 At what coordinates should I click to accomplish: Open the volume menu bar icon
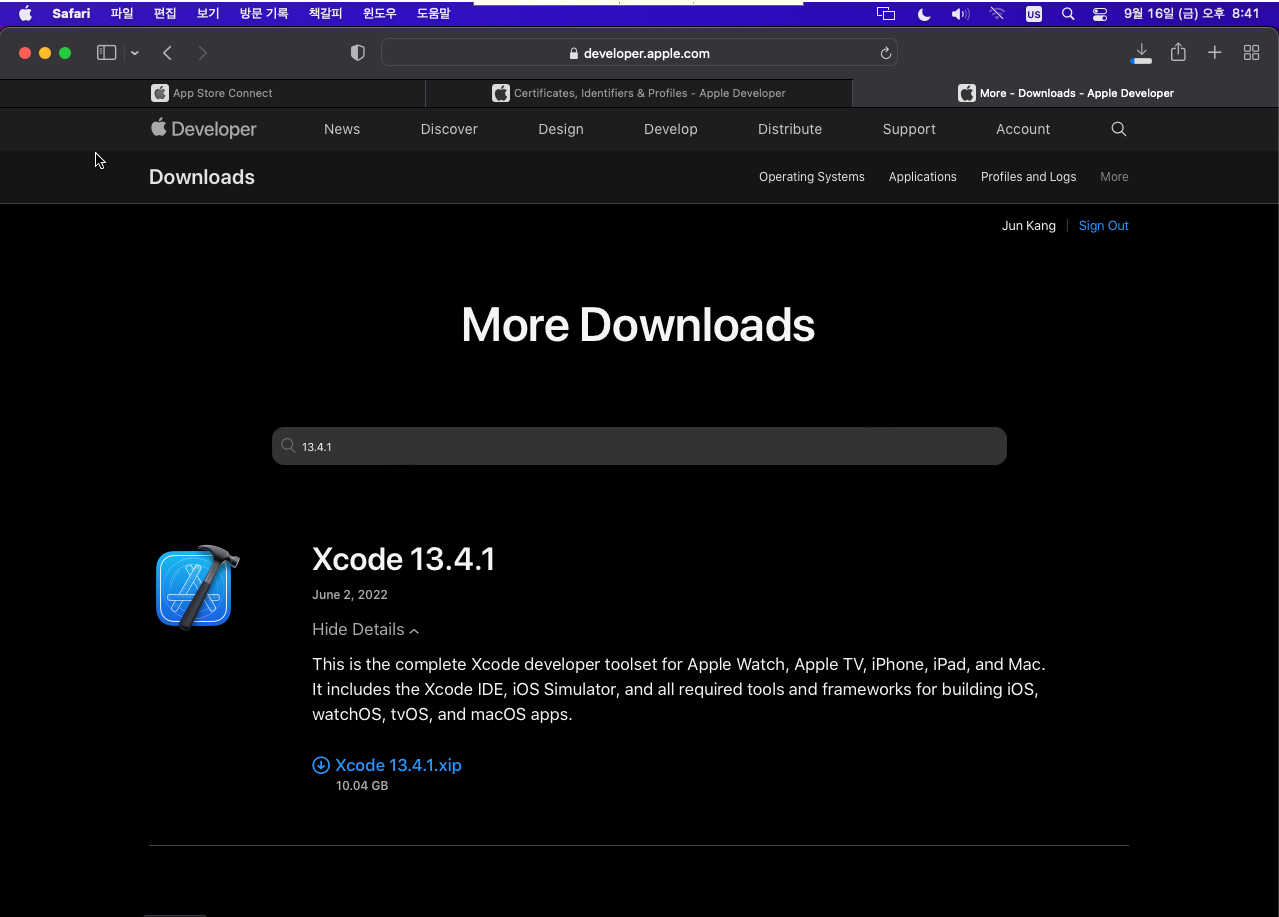pos(960,14)
